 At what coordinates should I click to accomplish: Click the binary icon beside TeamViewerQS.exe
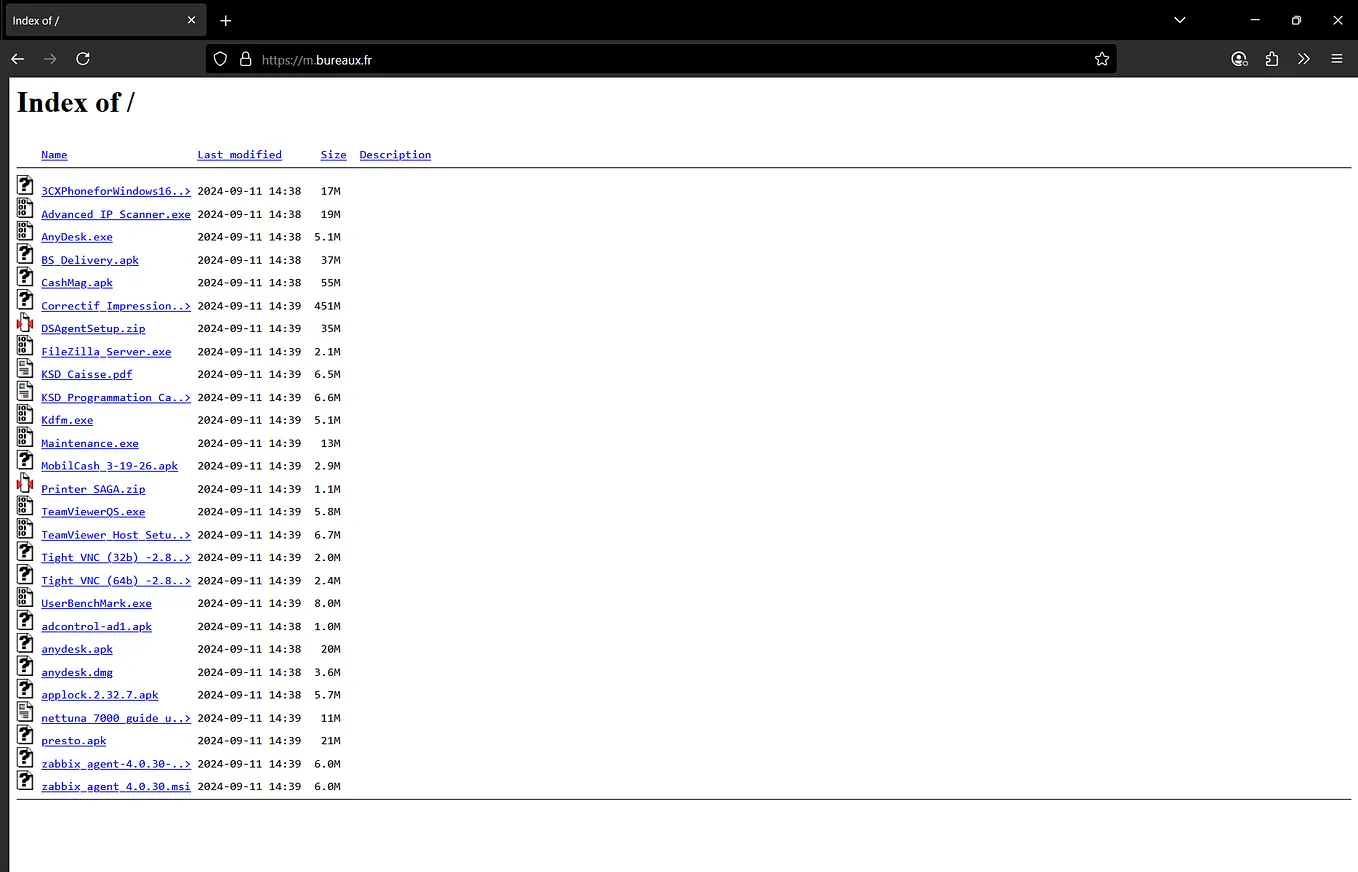click(25, 506)
